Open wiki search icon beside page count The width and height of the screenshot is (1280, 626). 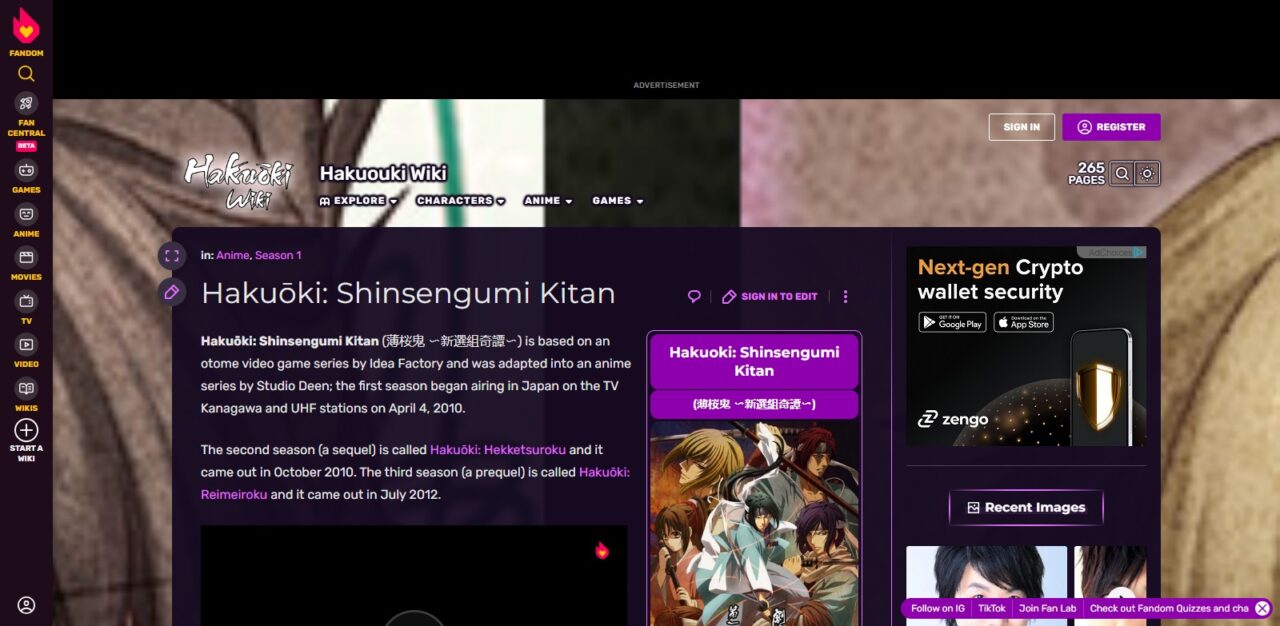click(1122, 173)
